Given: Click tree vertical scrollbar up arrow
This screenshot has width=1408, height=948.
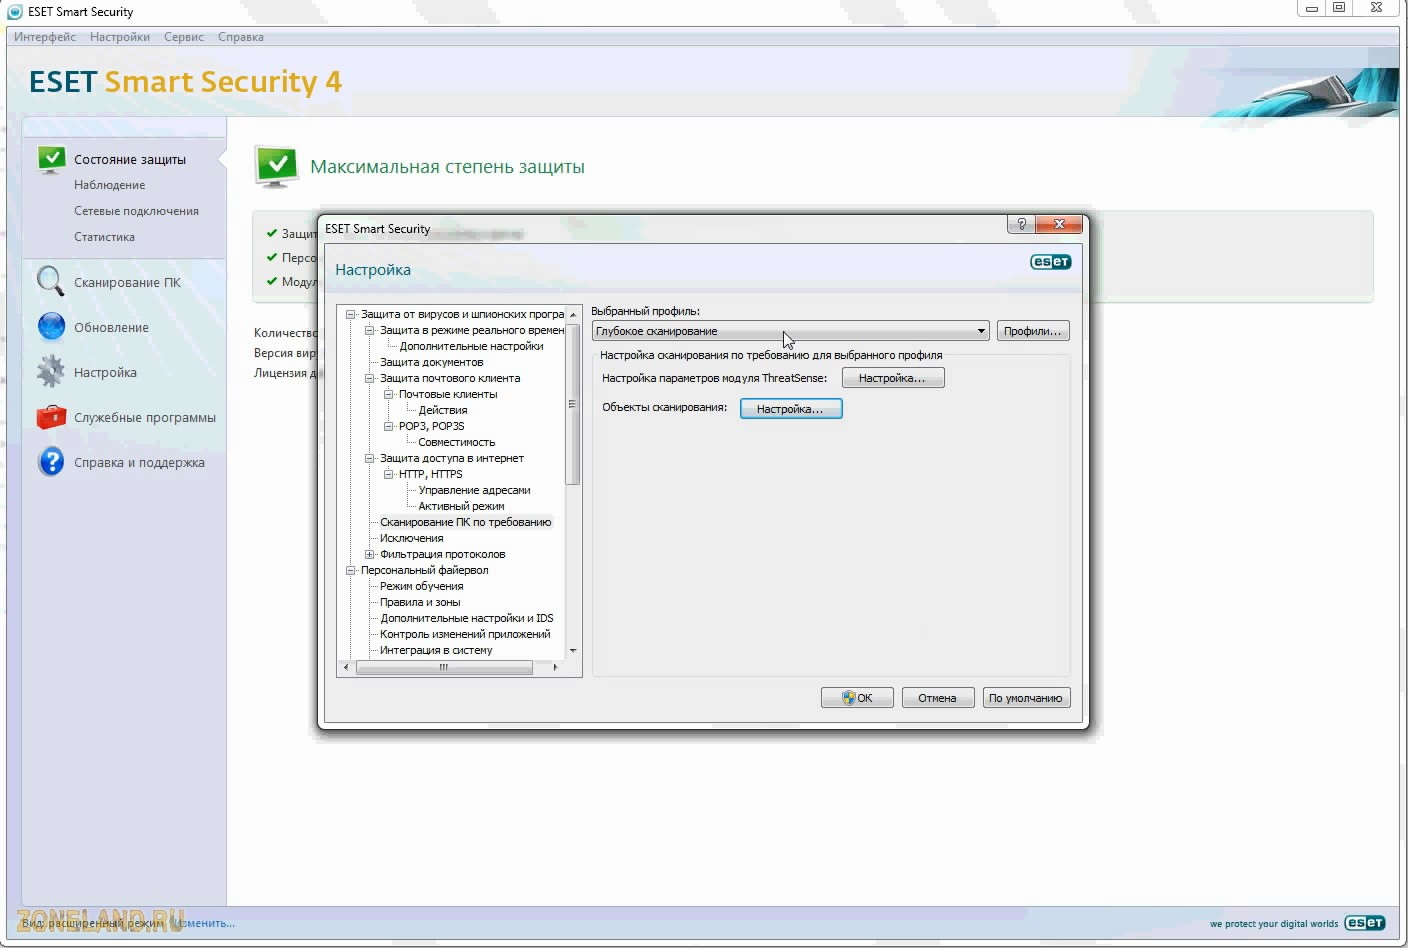Looking at the screenshot, I should click(x=573, y=314).
